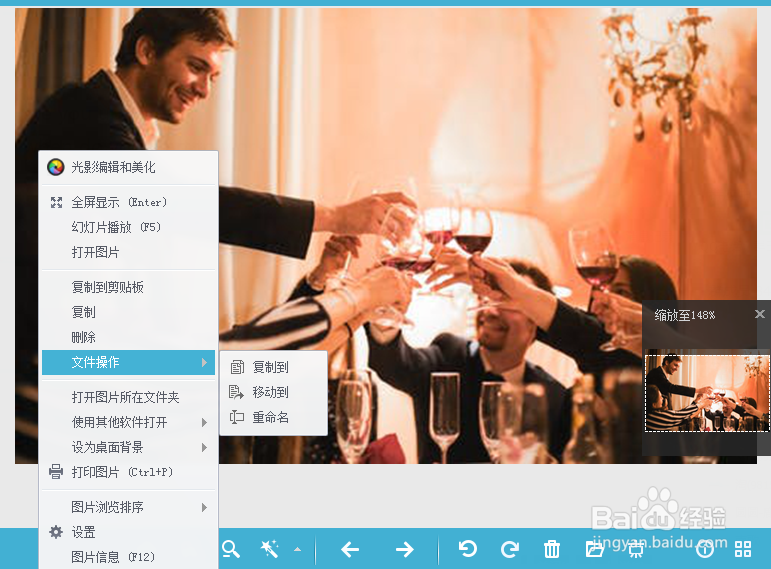Choose 打开图片 menu entry
This screenshot has height=569, width=771.
(128, 252)
